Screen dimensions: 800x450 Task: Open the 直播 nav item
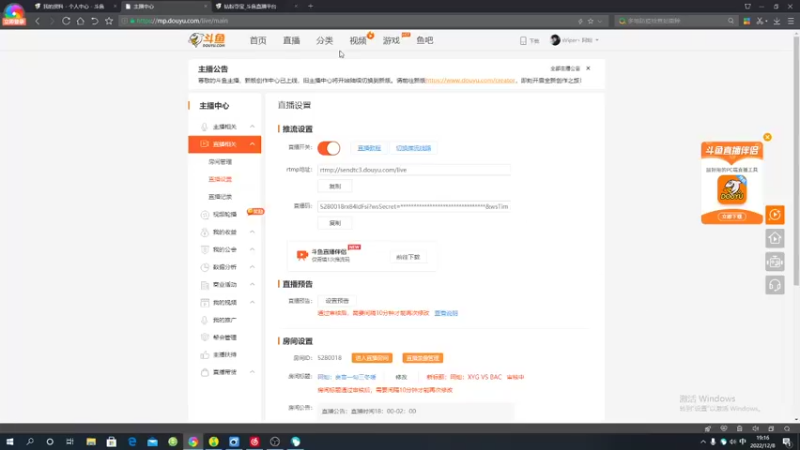tap(291, 40)
